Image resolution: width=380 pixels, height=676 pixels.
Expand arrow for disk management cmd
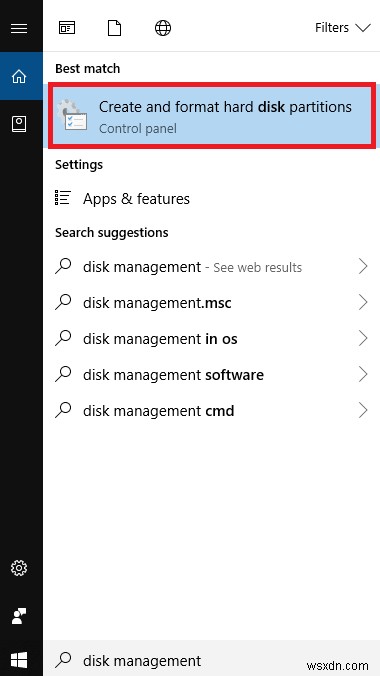(x=363, y=410)
